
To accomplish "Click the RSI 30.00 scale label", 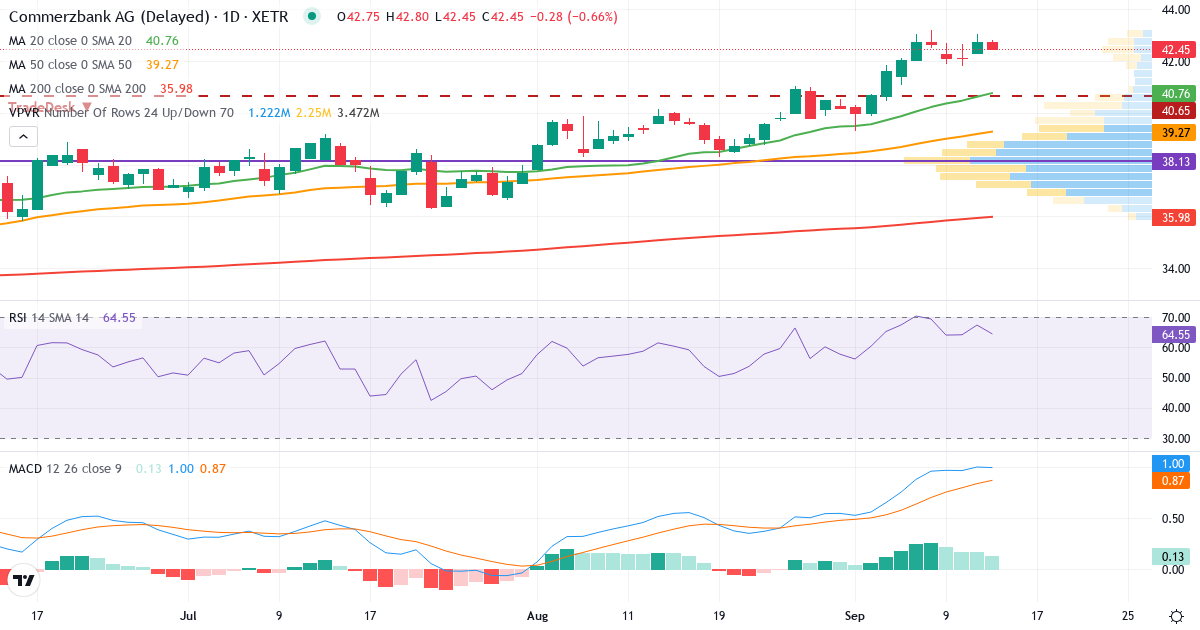I will click(1174, 438).
